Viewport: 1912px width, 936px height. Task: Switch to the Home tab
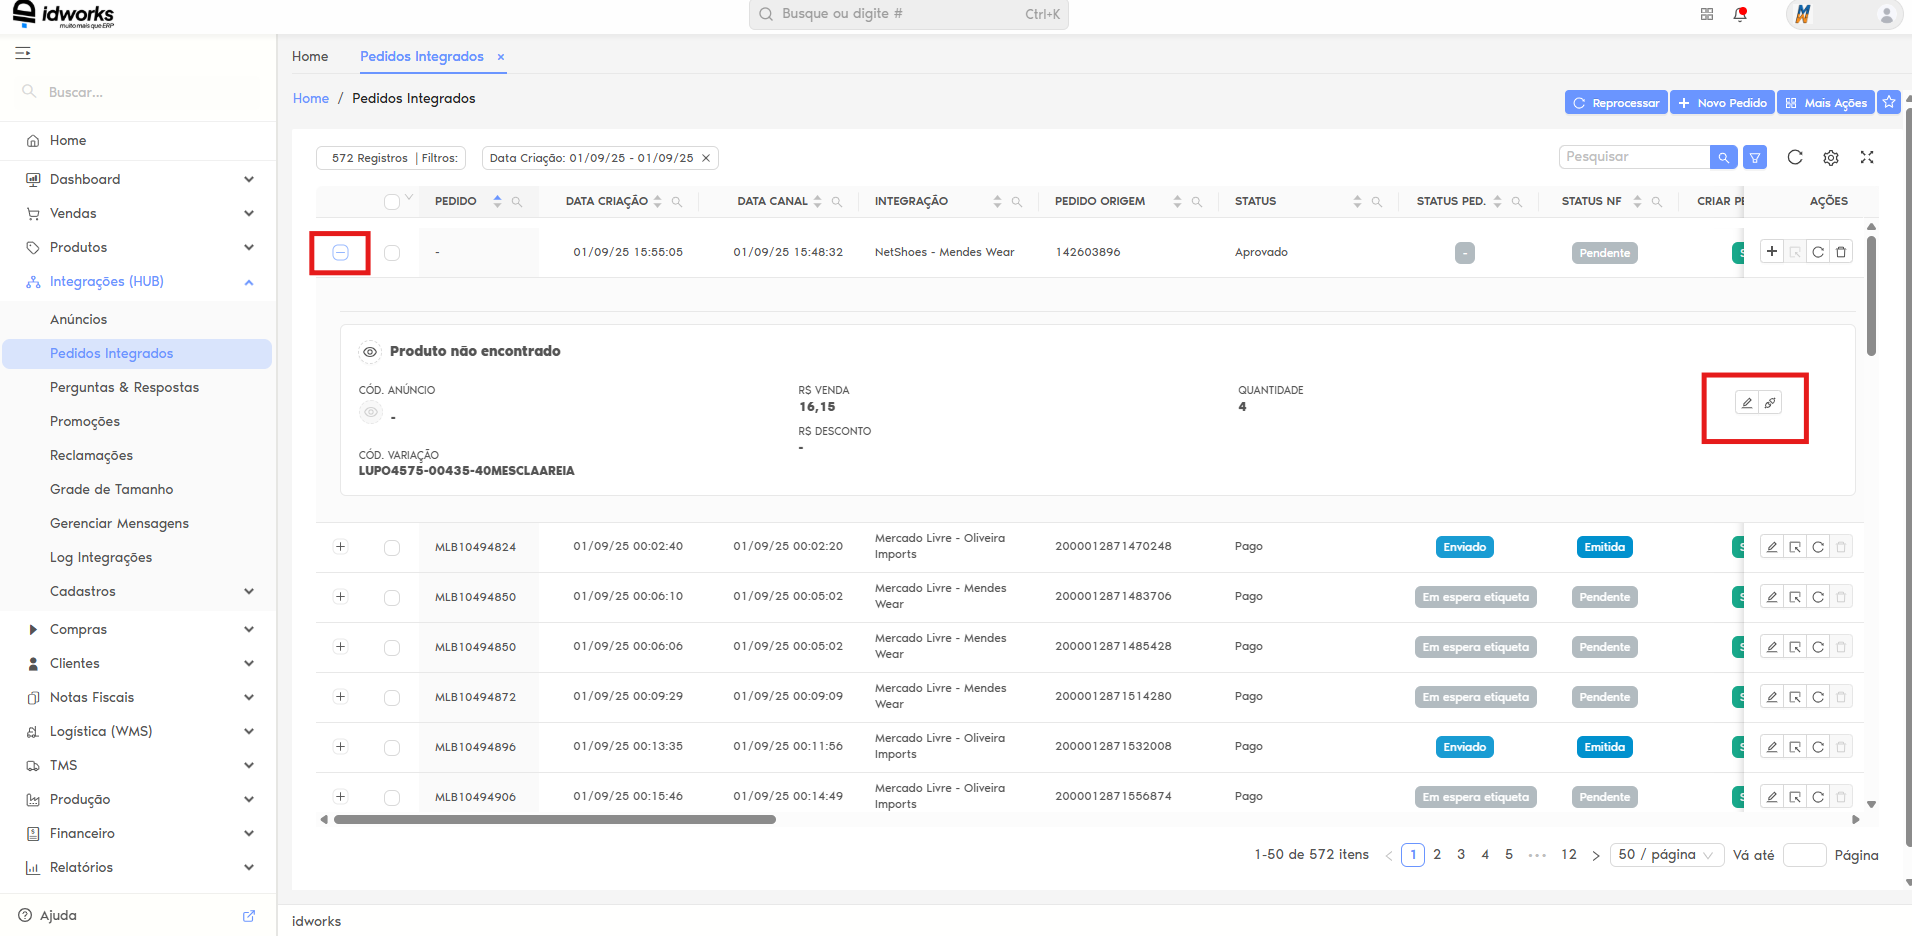(310, 56)
